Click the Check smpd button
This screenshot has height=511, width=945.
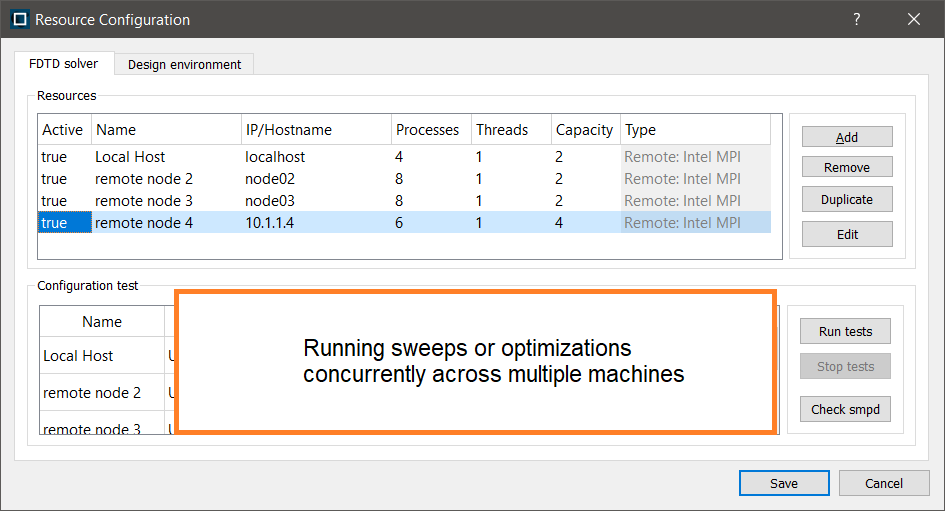click(x=845, y=408)
